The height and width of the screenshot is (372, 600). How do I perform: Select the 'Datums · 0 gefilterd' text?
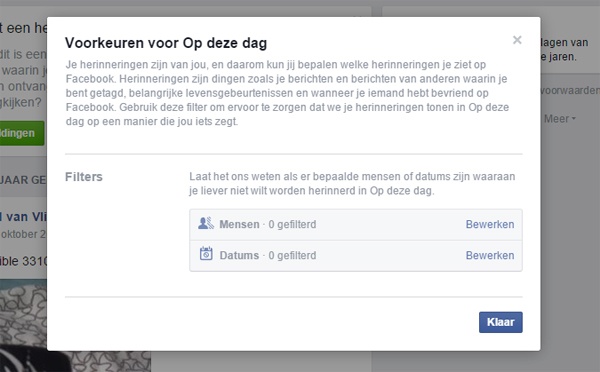pos(268,255)
